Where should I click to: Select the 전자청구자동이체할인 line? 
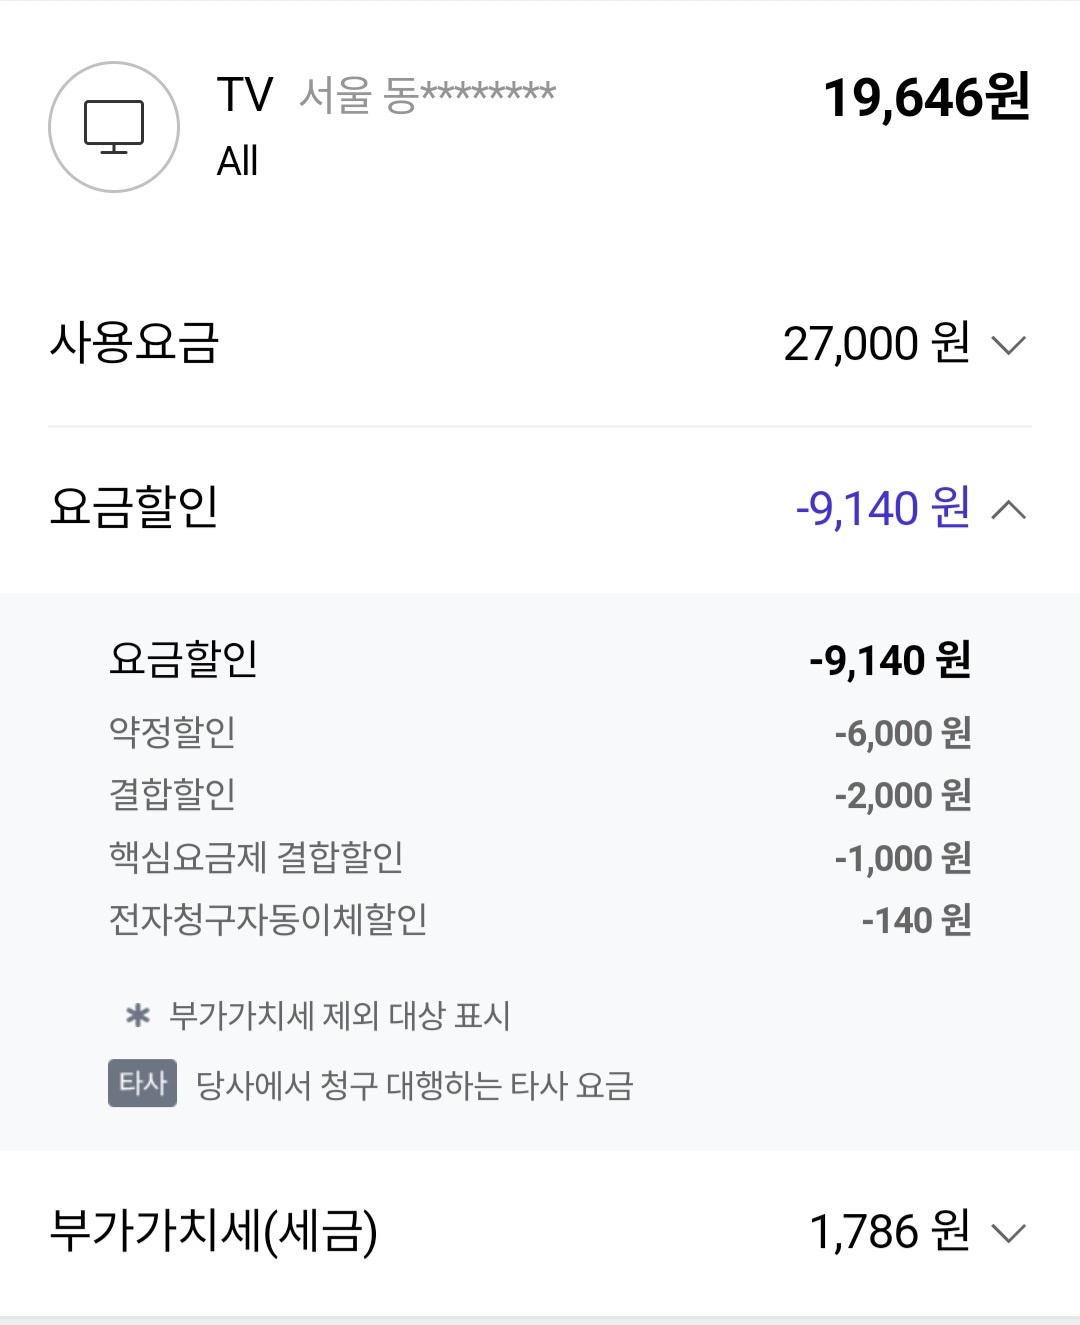[x=268, y=919]
